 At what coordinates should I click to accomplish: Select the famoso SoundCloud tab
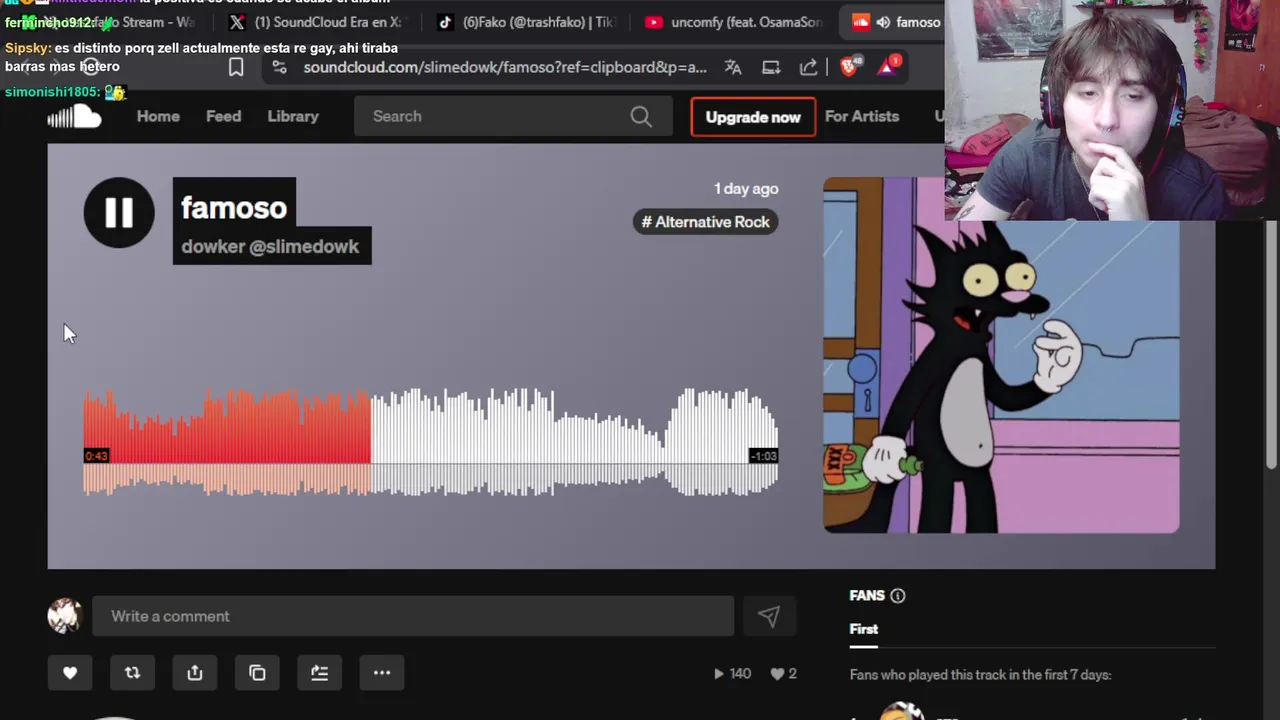pyautogui.click(x=895, y=22)
